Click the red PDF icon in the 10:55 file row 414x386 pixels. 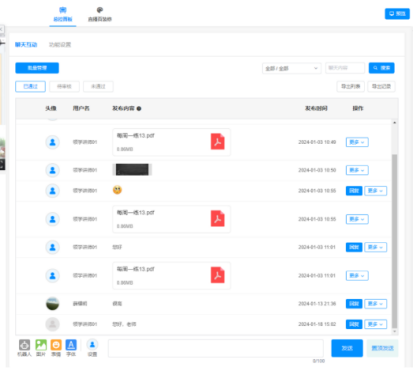pyautogui.click(x=218, y=219)
